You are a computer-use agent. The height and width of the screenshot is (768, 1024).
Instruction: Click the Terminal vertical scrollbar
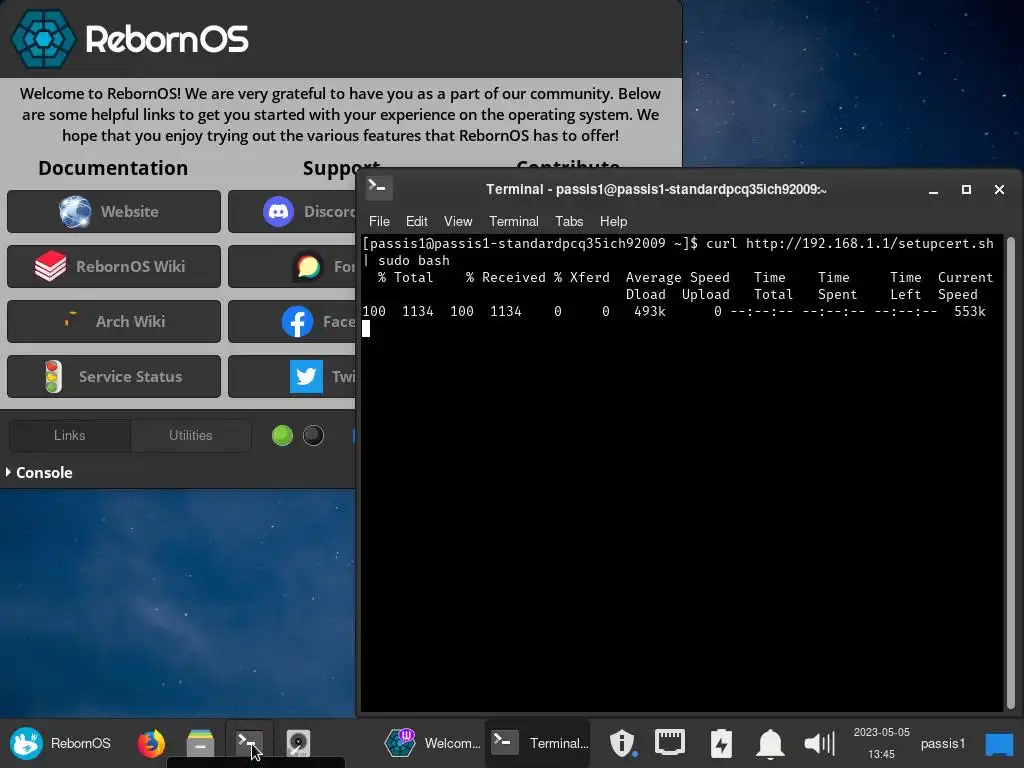(1011, 473)
